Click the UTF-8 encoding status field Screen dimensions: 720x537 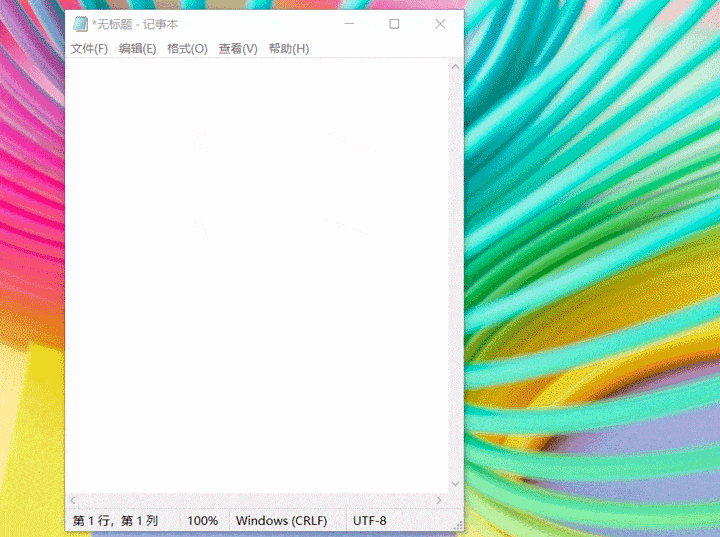click(x=369, y=521)
